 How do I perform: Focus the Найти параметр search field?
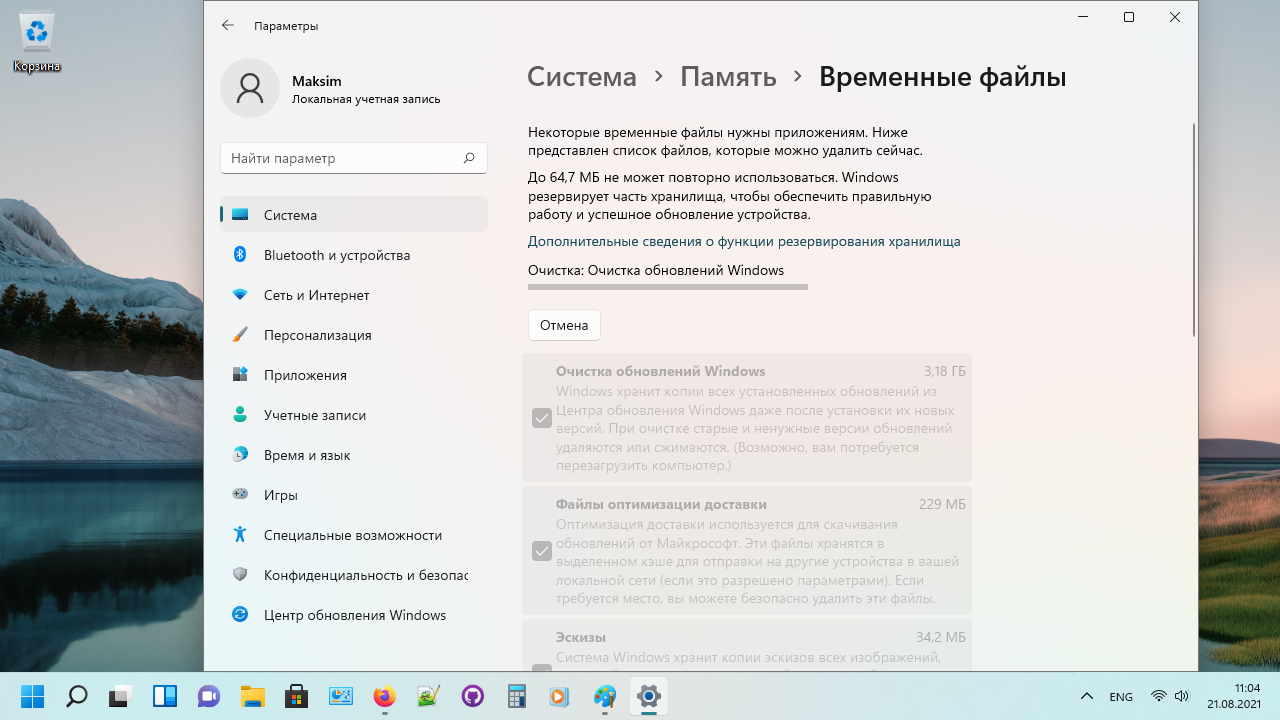click(354, 158)
